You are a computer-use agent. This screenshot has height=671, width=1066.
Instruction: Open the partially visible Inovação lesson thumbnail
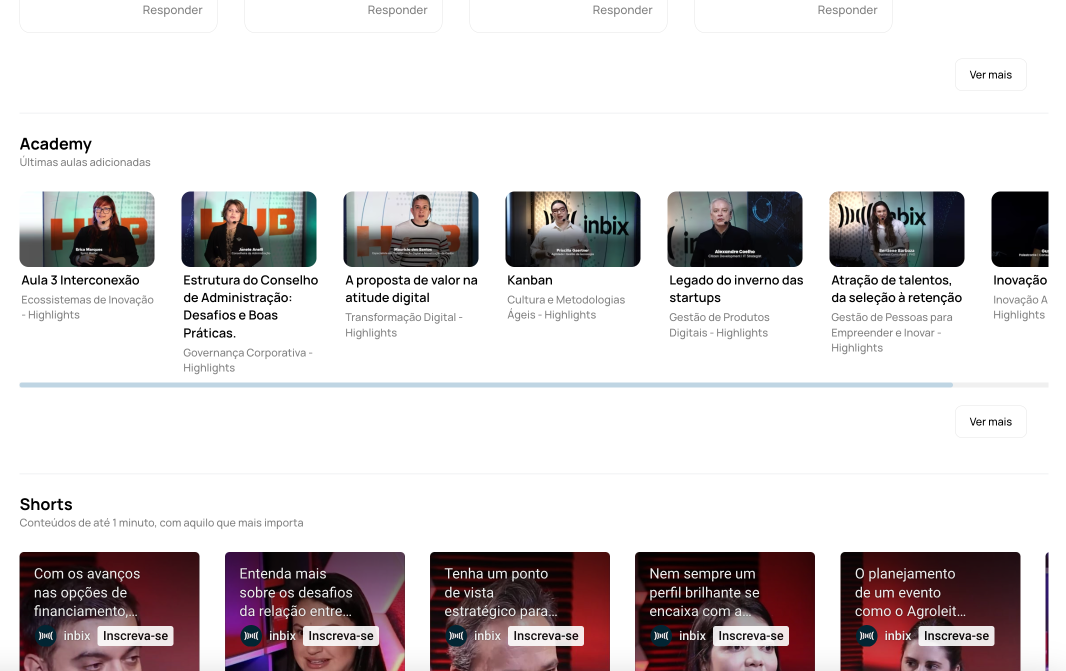pyautogui.click(x=1020, y=229)
